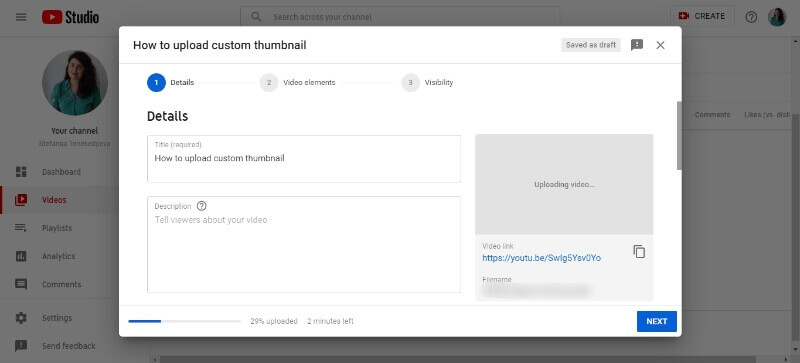
Task: Click the Playlists list icon
Action: [21, 228]
